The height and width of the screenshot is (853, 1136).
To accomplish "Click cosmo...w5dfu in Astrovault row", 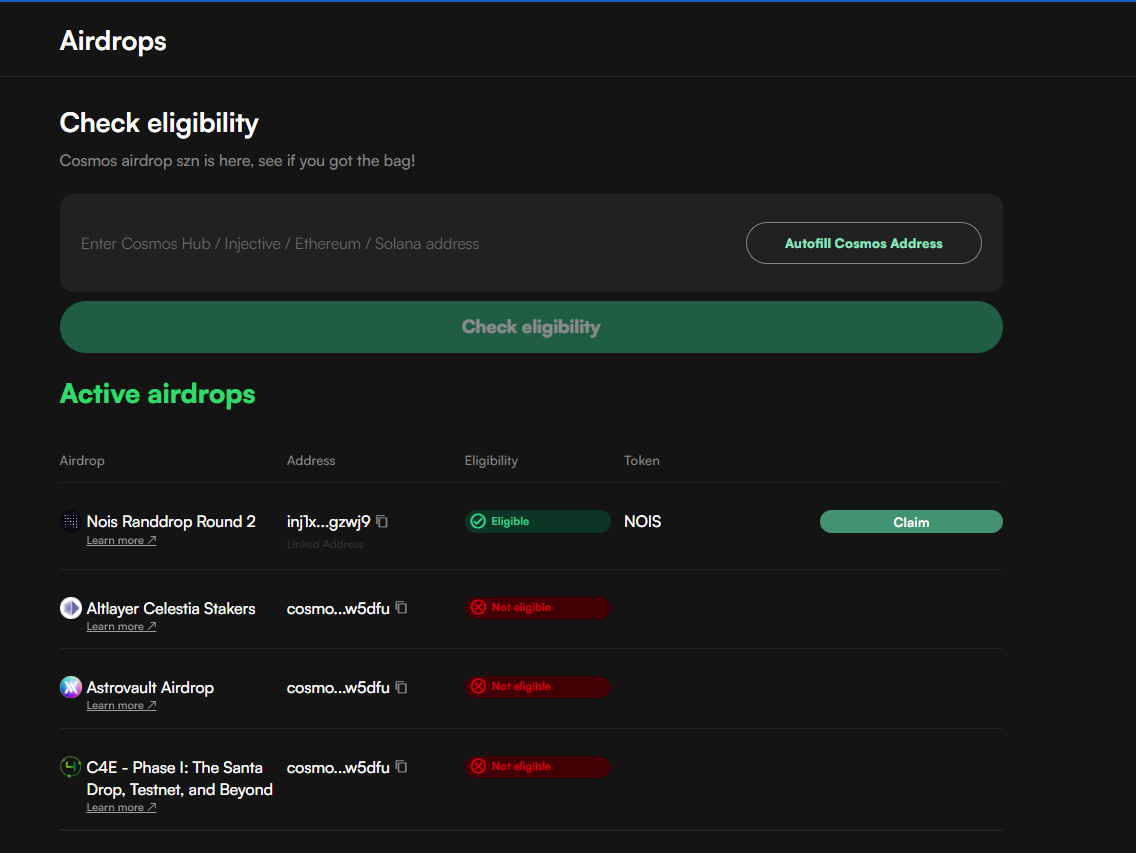I will point(338,688).
